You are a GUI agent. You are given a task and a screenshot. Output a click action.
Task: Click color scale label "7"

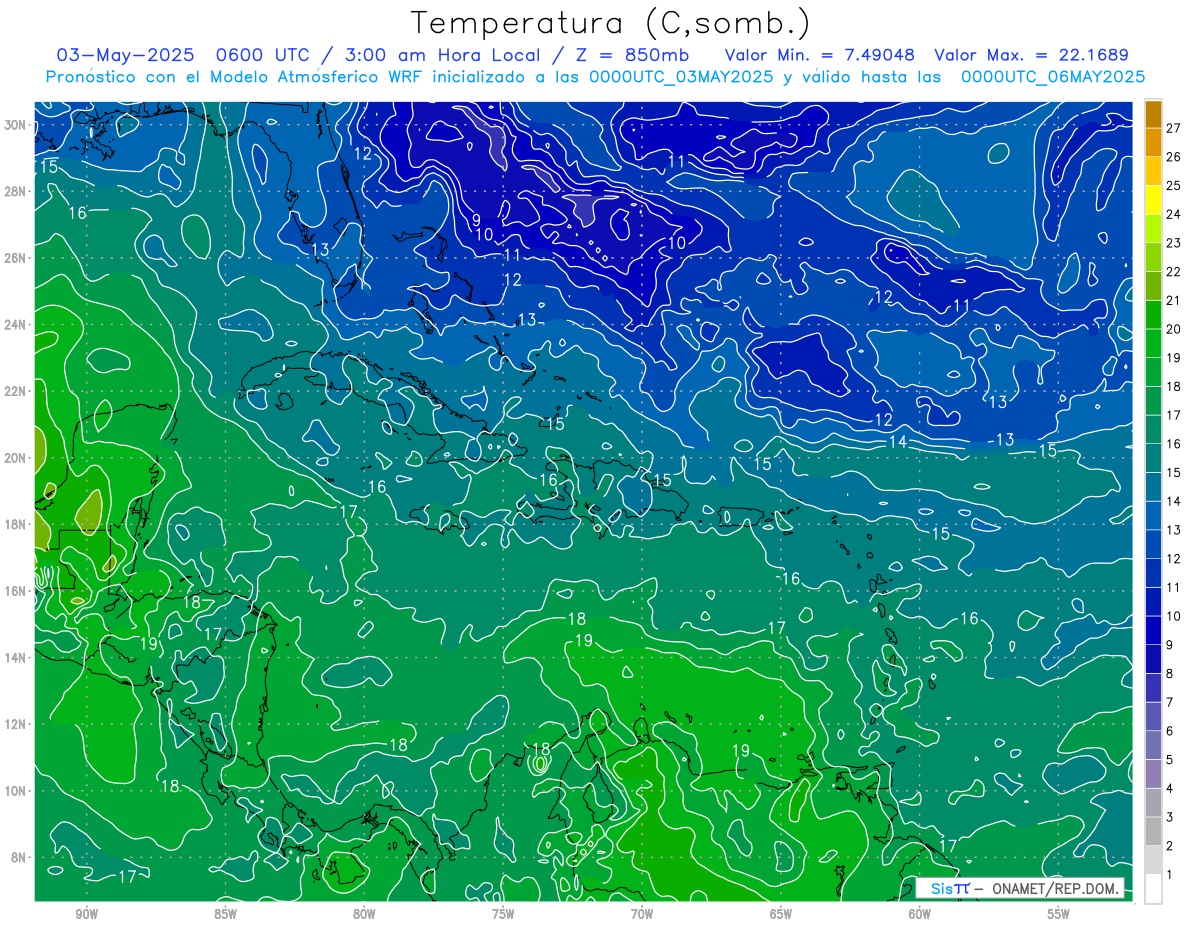(x=1170, y=702)
